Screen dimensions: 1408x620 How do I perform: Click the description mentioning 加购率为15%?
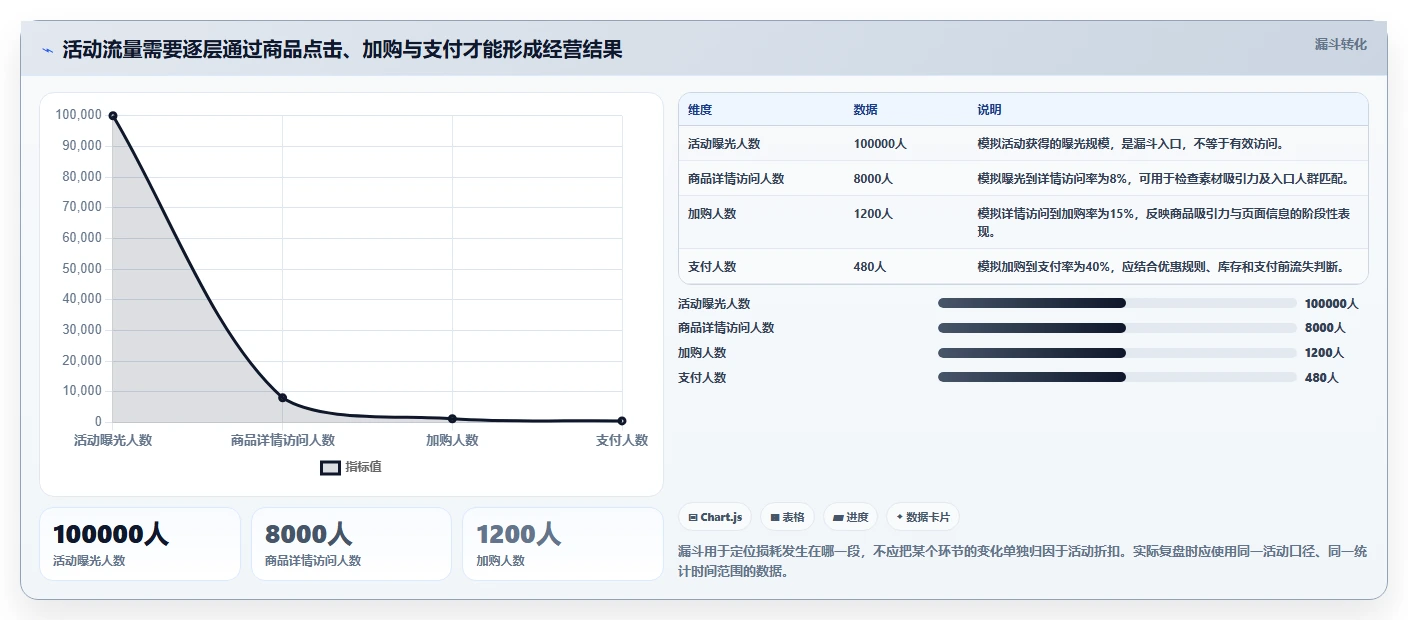coord(1164,223)
